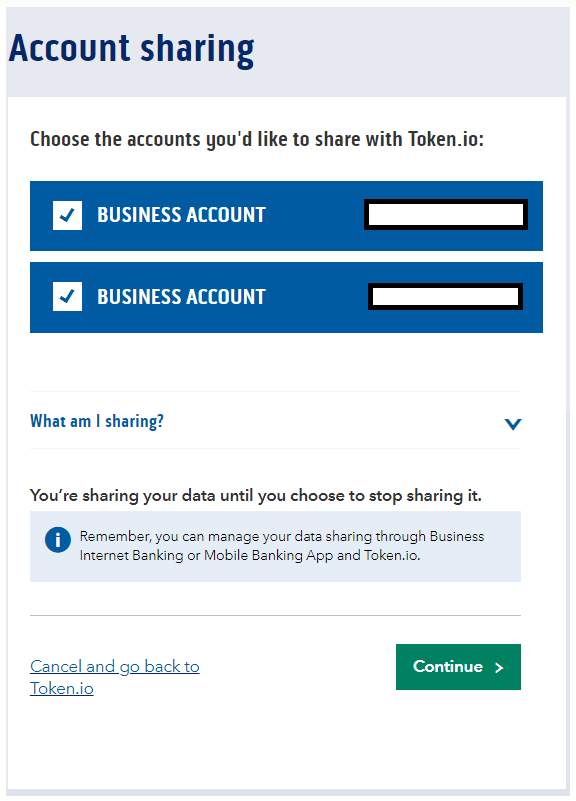Click the first account's redacted number box
The width and height of the screenshot is (576, 801).
click(446, 215)
